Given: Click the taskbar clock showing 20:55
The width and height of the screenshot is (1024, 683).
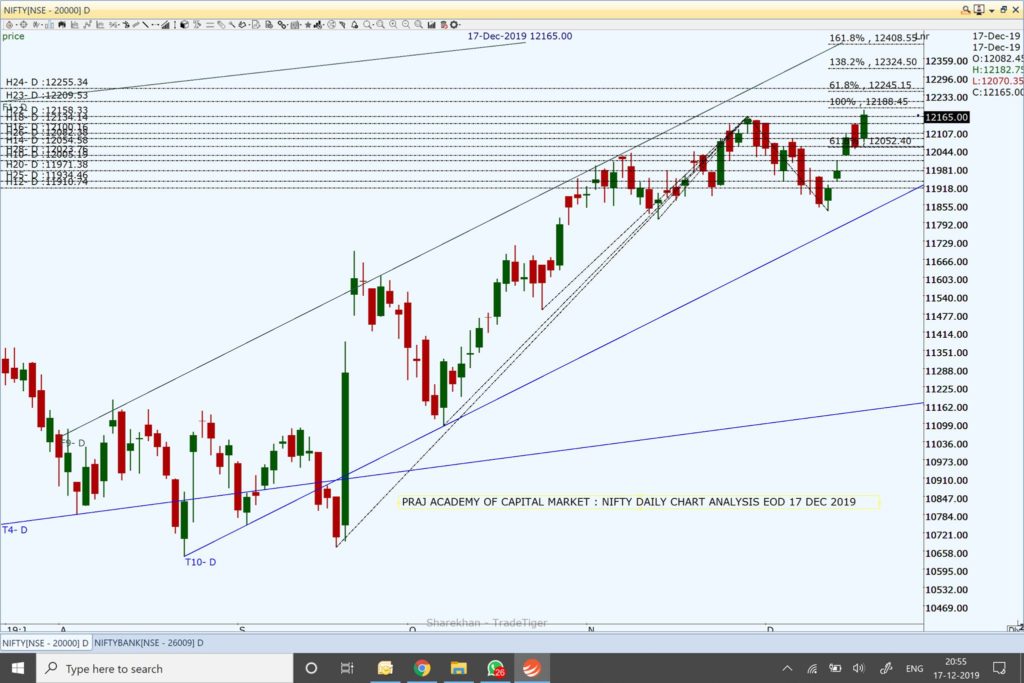Looking at the screenshot, I should point(956,668).
